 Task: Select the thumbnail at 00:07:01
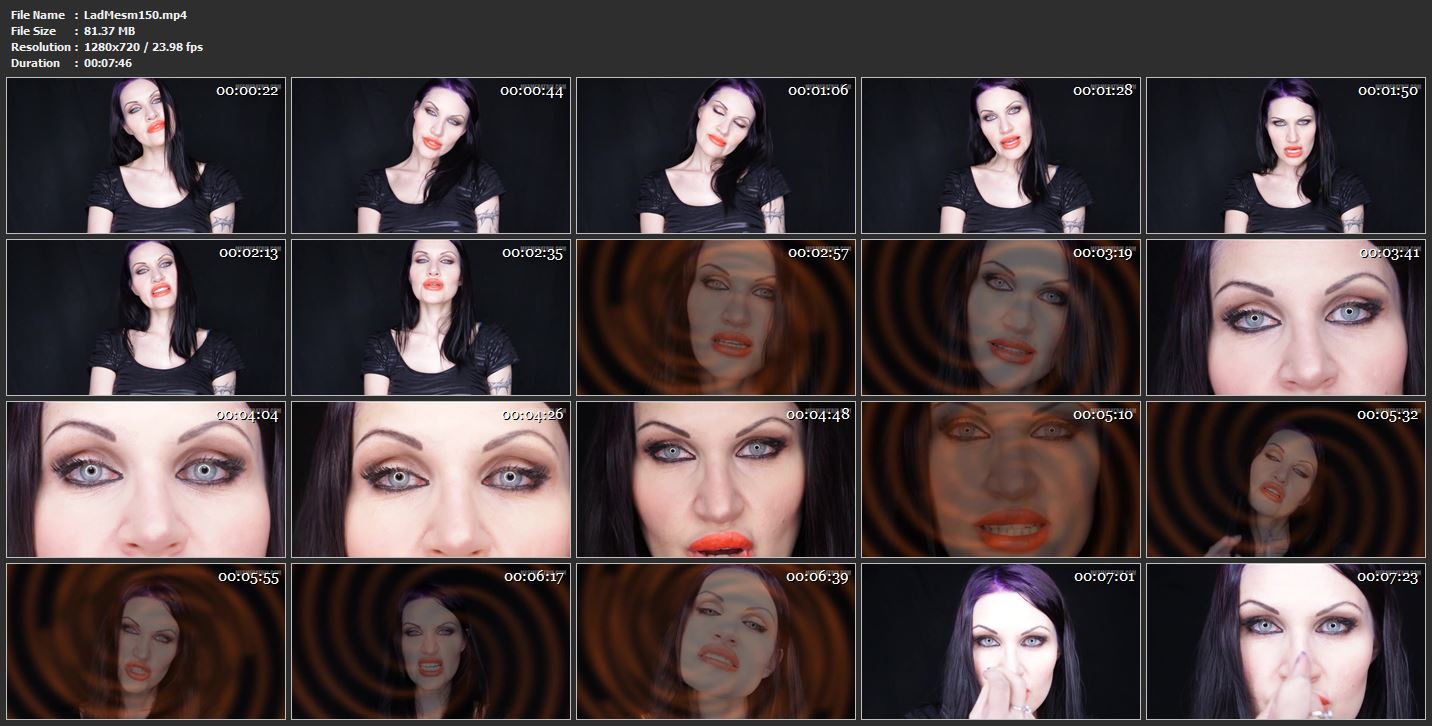[1001, 641]
